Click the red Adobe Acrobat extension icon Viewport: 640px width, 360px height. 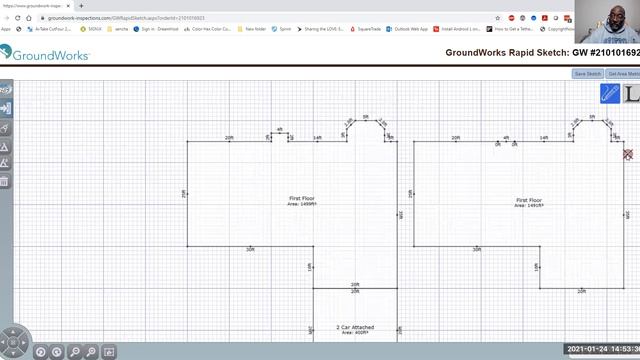tap(544, 18)
